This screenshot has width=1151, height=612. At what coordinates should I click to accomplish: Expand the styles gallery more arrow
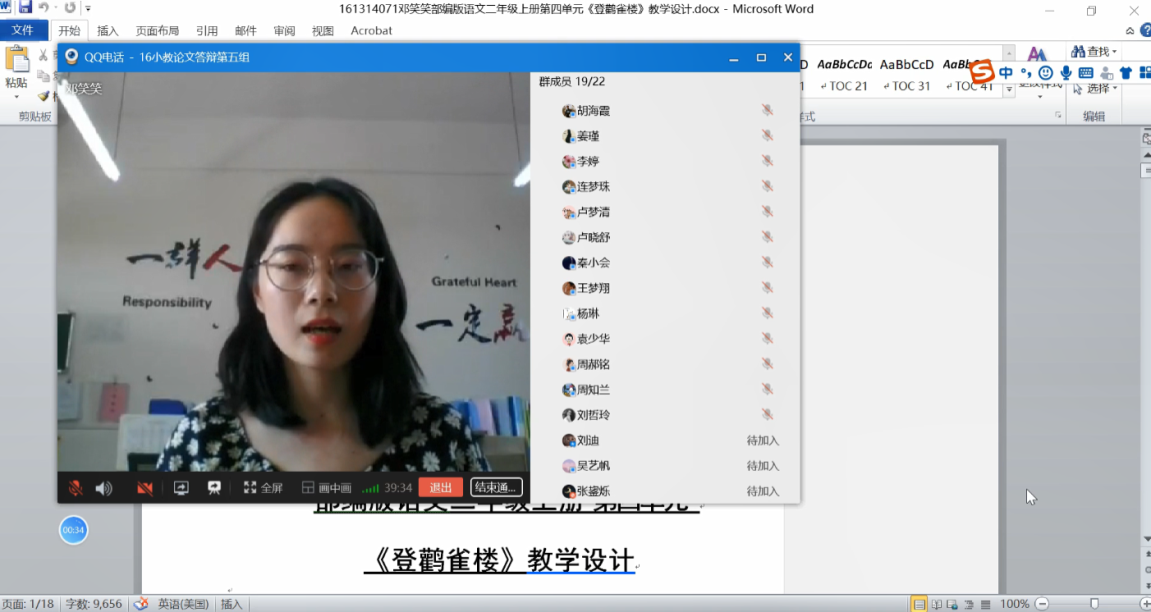coord(1009,90)
